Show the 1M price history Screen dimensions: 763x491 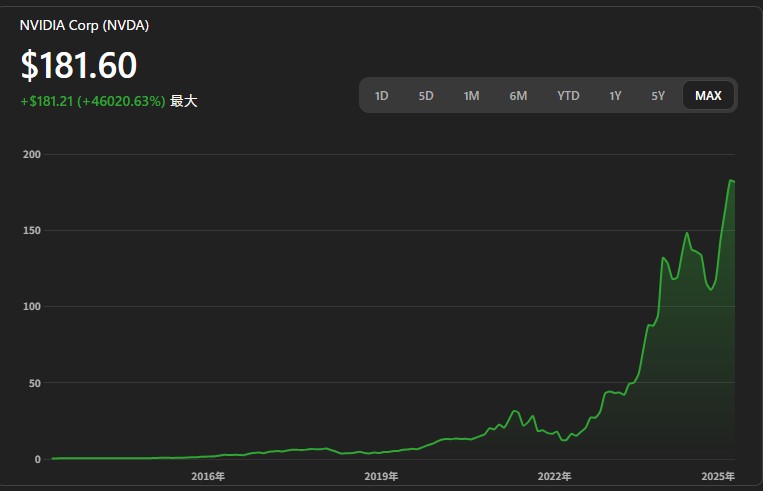click(x=471, y=96)
